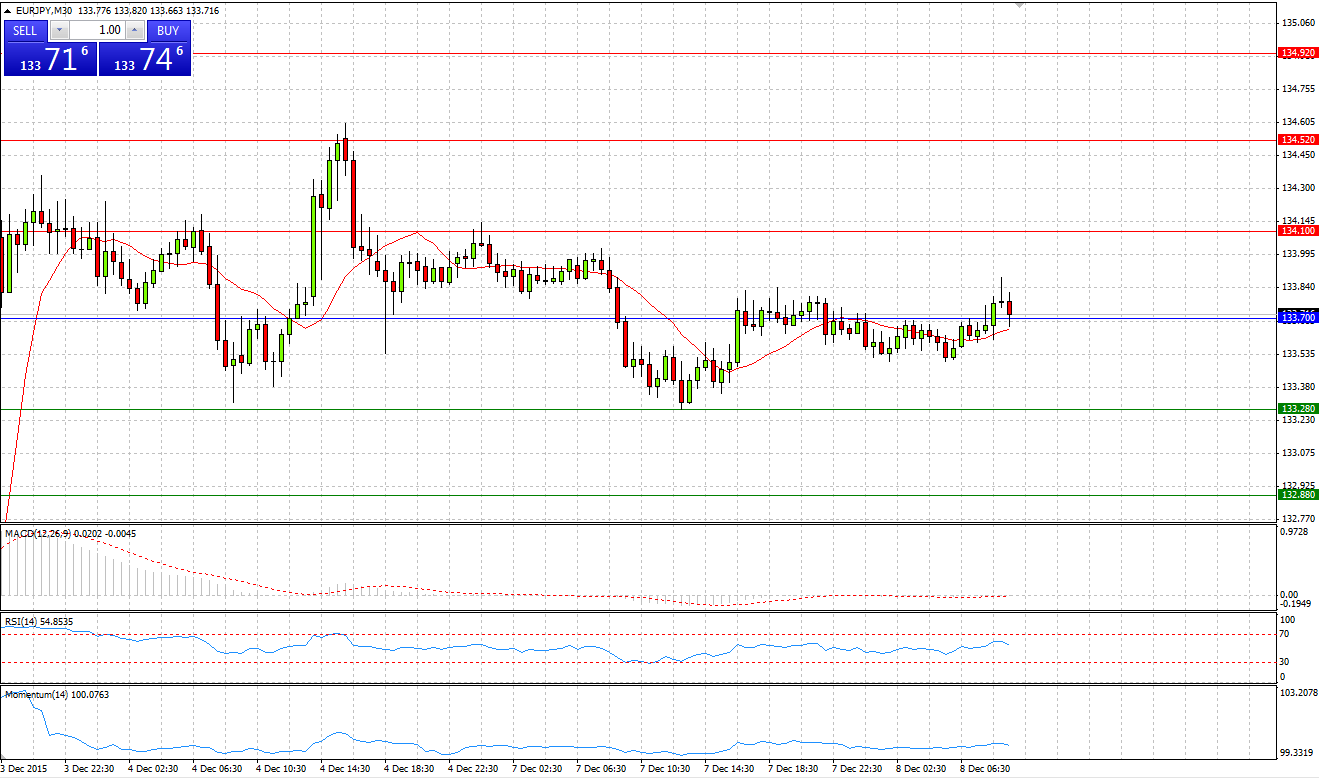Select the 133.280 green price level label
The width and height of the screenshot is (1319, 778).
point(1298,408)
